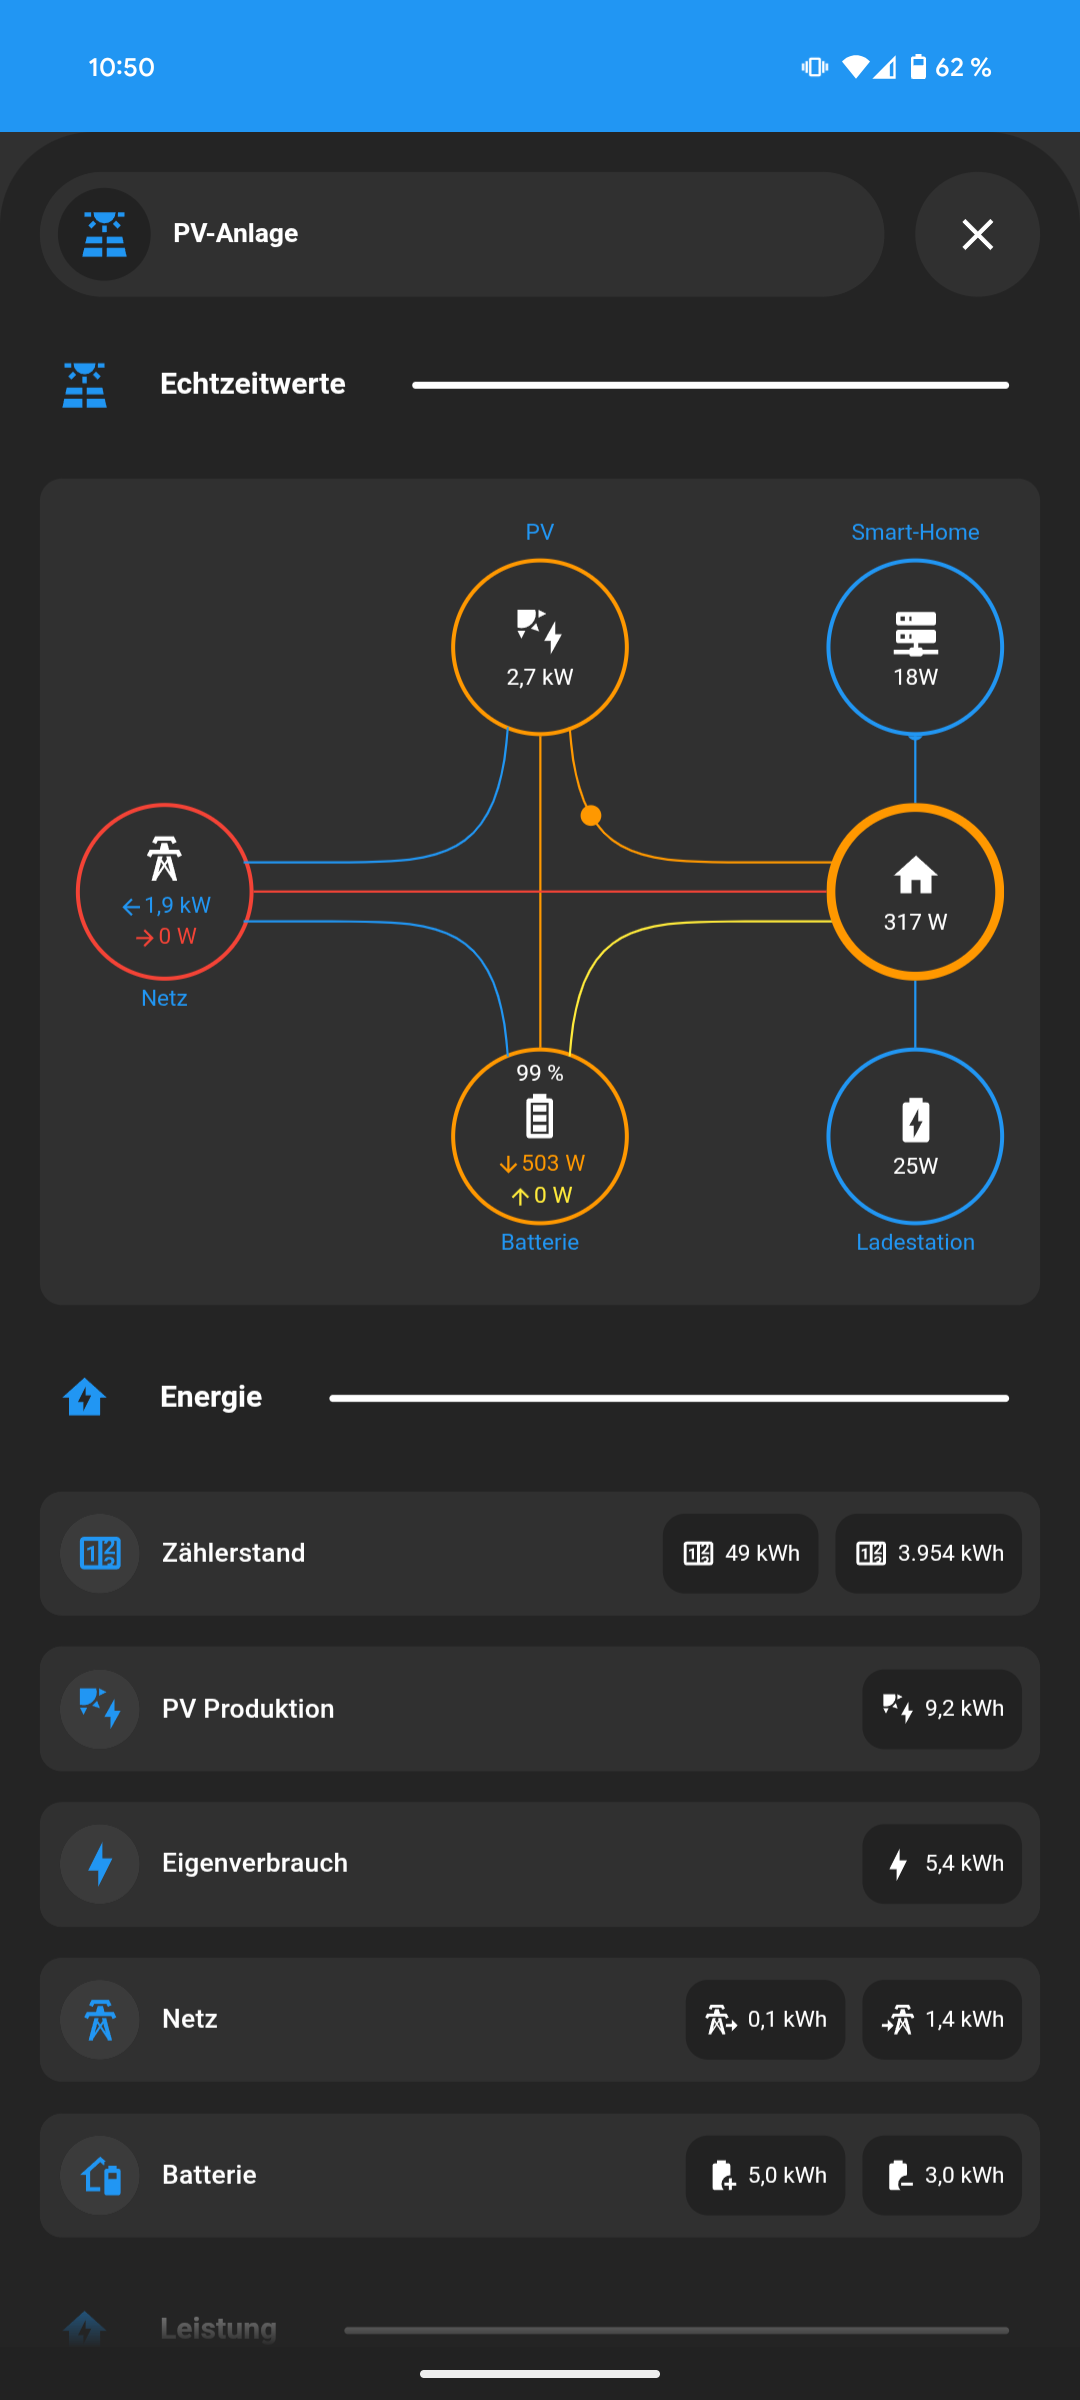Open the 49 kWh meter reading chip

click(741, 1553)
